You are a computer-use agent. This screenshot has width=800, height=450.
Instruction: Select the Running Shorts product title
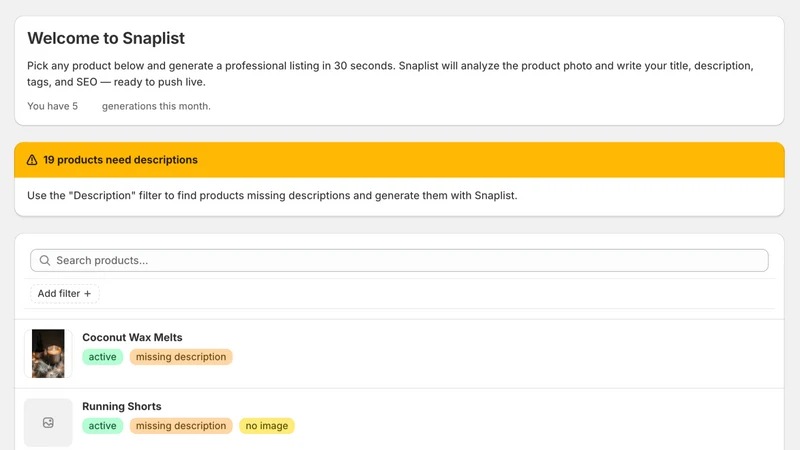(x=121, y=406)
